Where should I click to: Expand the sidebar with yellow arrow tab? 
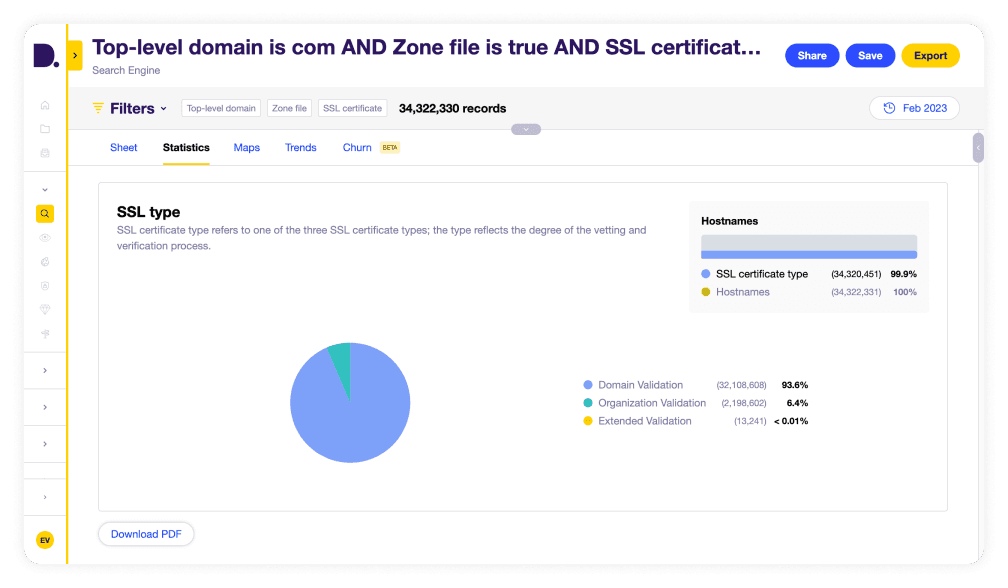coord(75,56)
